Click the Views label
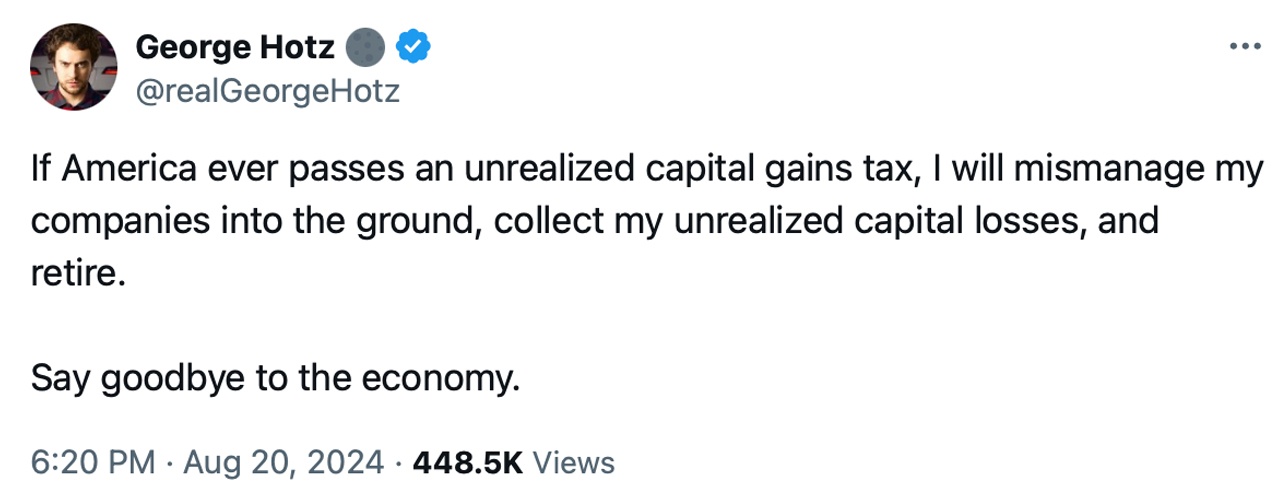 click(x=574, y=463)
